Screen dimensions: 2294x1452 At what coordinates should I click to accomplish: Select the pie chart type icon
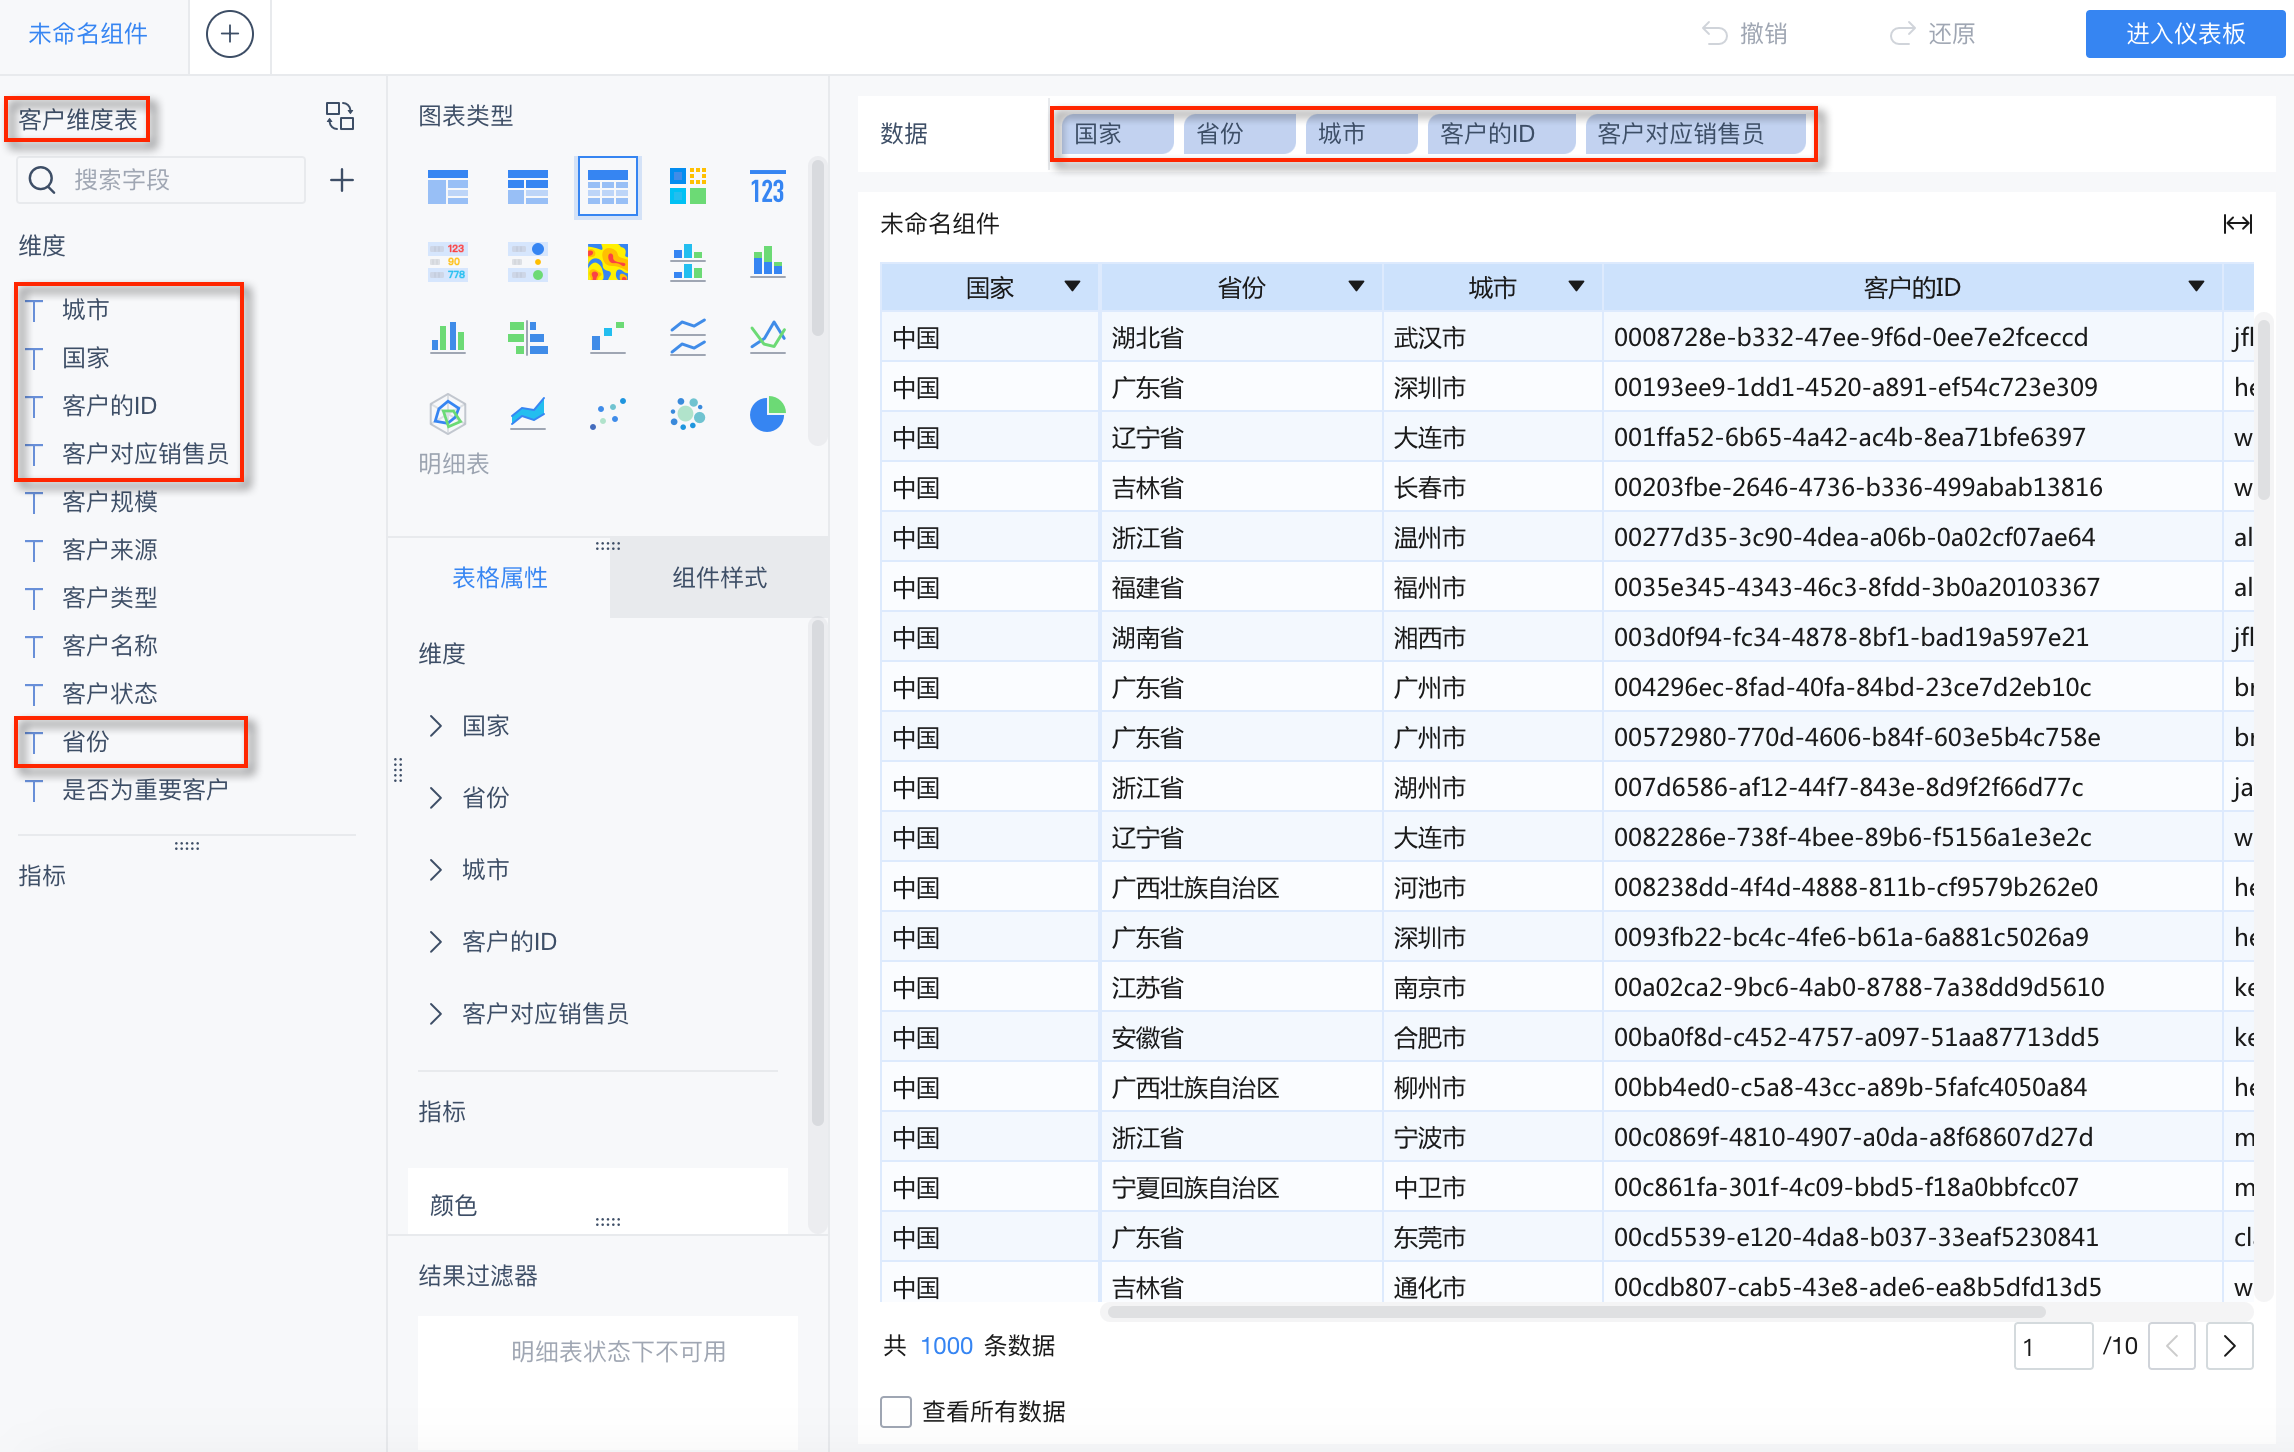point(767,413)
